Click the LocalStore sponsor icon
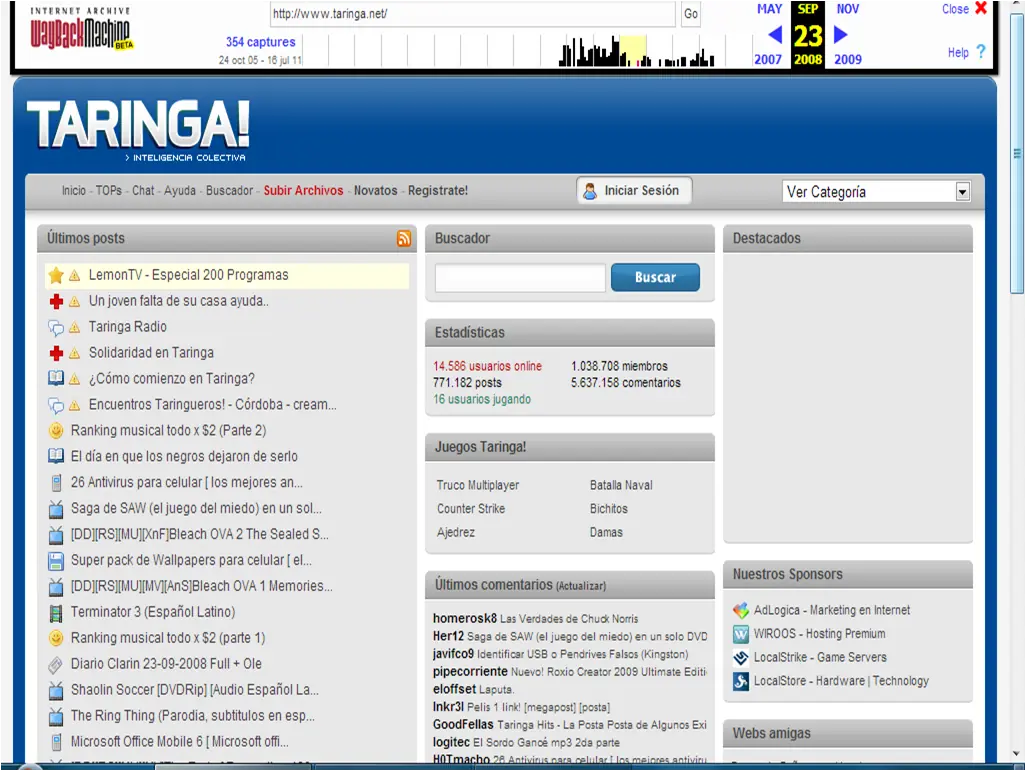 [741, 681]
